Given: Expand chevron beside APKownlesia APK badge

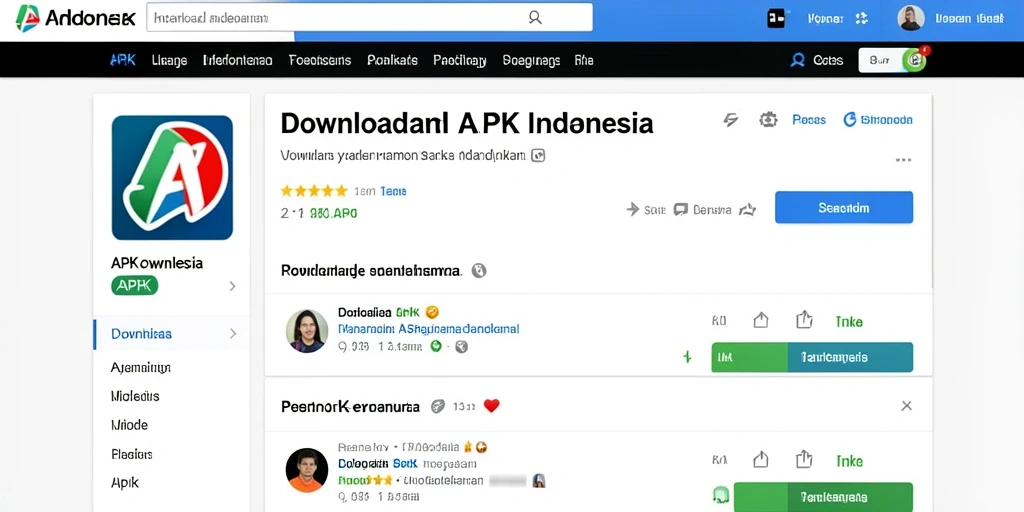Looking at the screenshot, I should click(232, 286).
